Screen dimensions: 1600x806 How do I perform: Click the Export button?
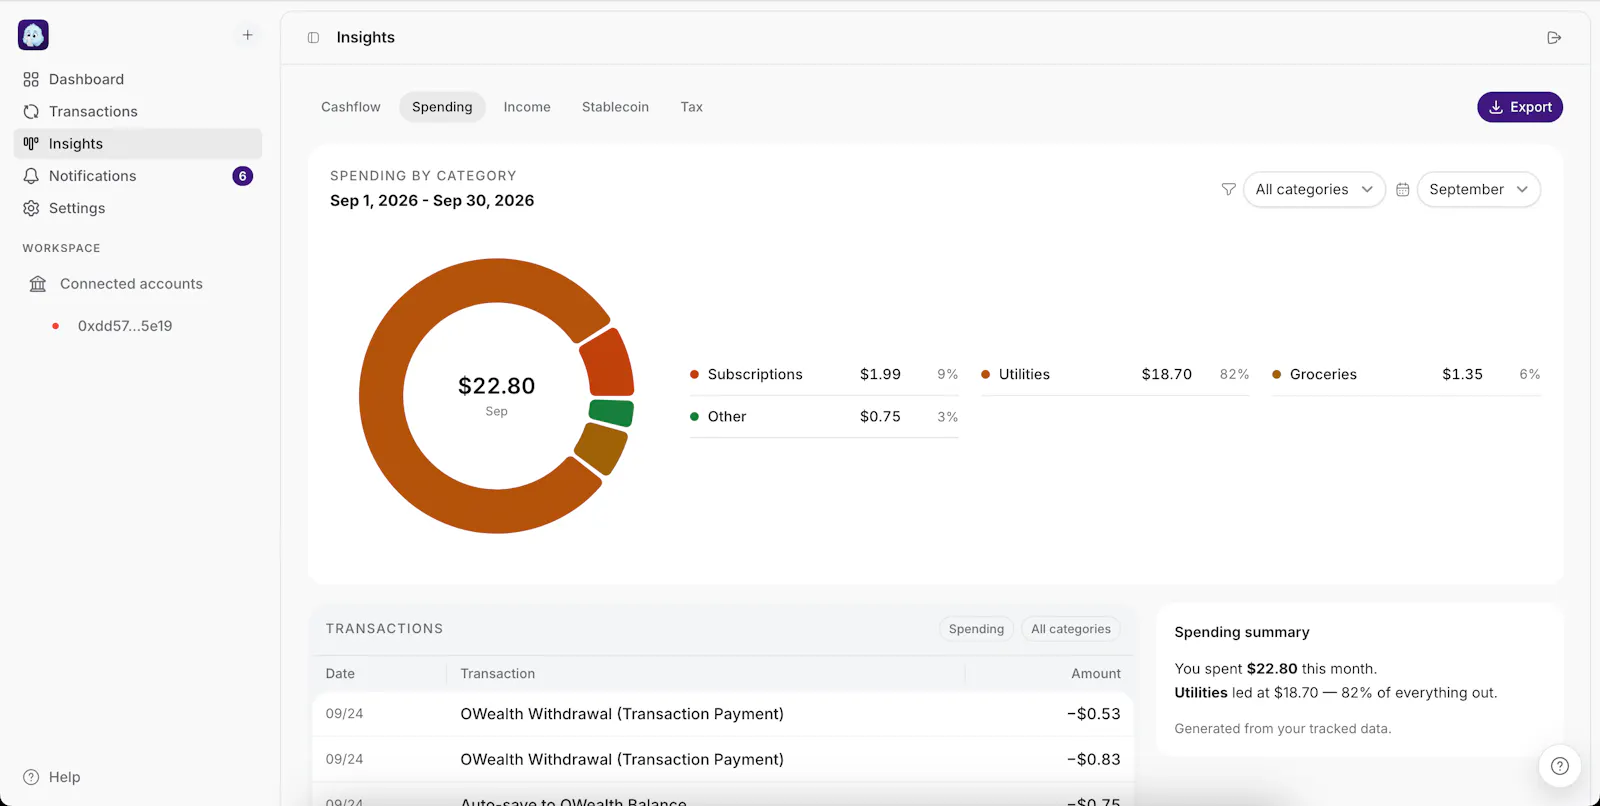click(1520, 107)
